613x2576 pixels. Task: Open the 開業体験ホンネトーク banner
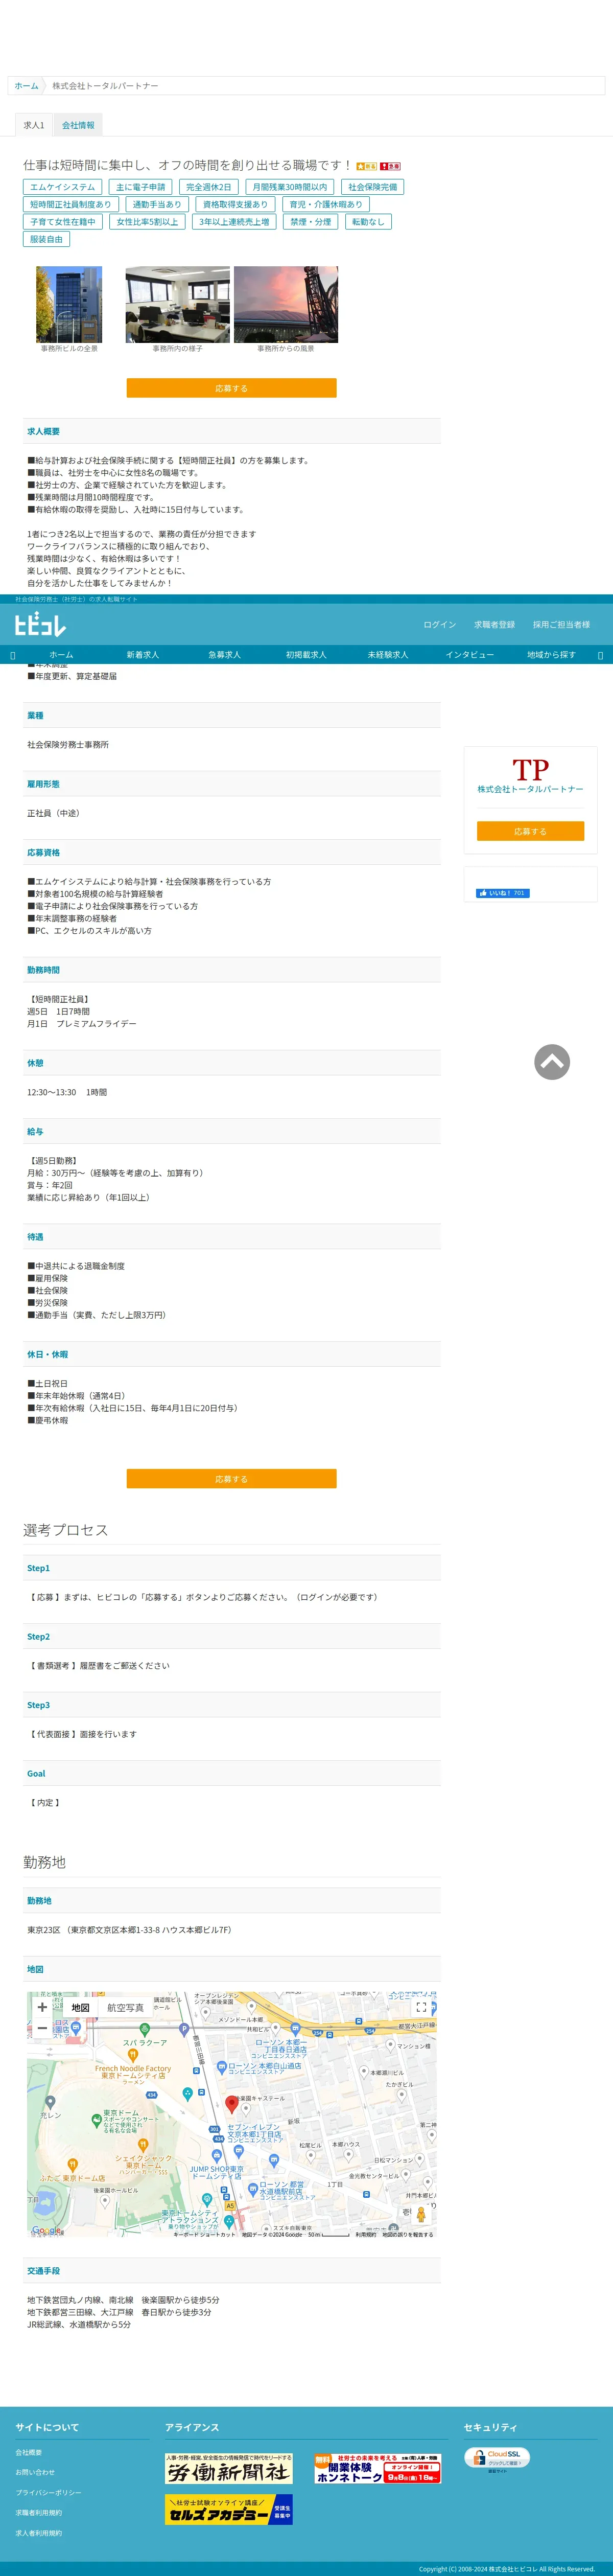pyautogui.click(x=377, y=2468)
